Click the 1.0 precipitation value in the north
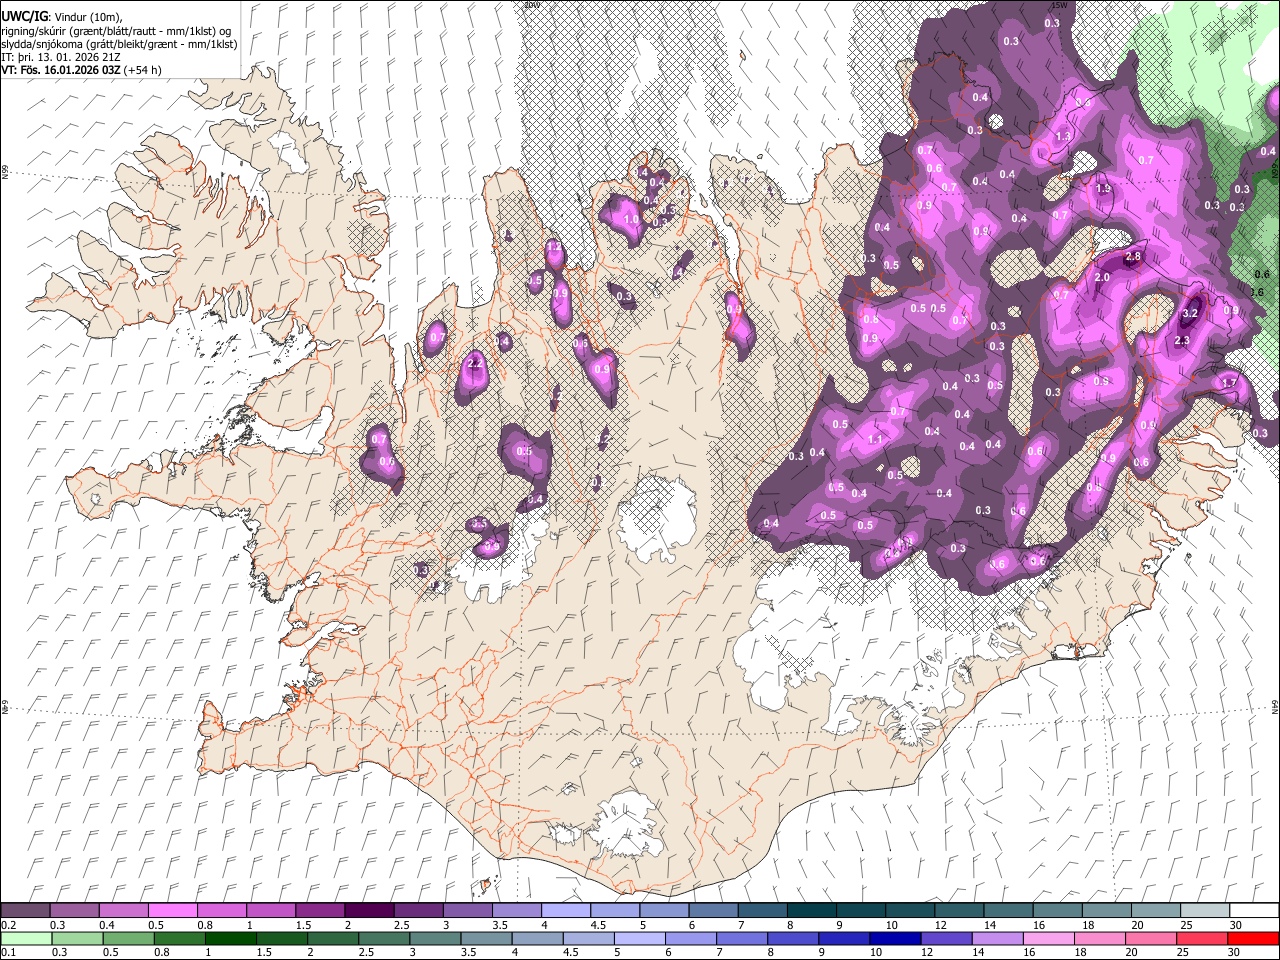The height and width of the screenshot is (960, 1280). tap(631, 220)
